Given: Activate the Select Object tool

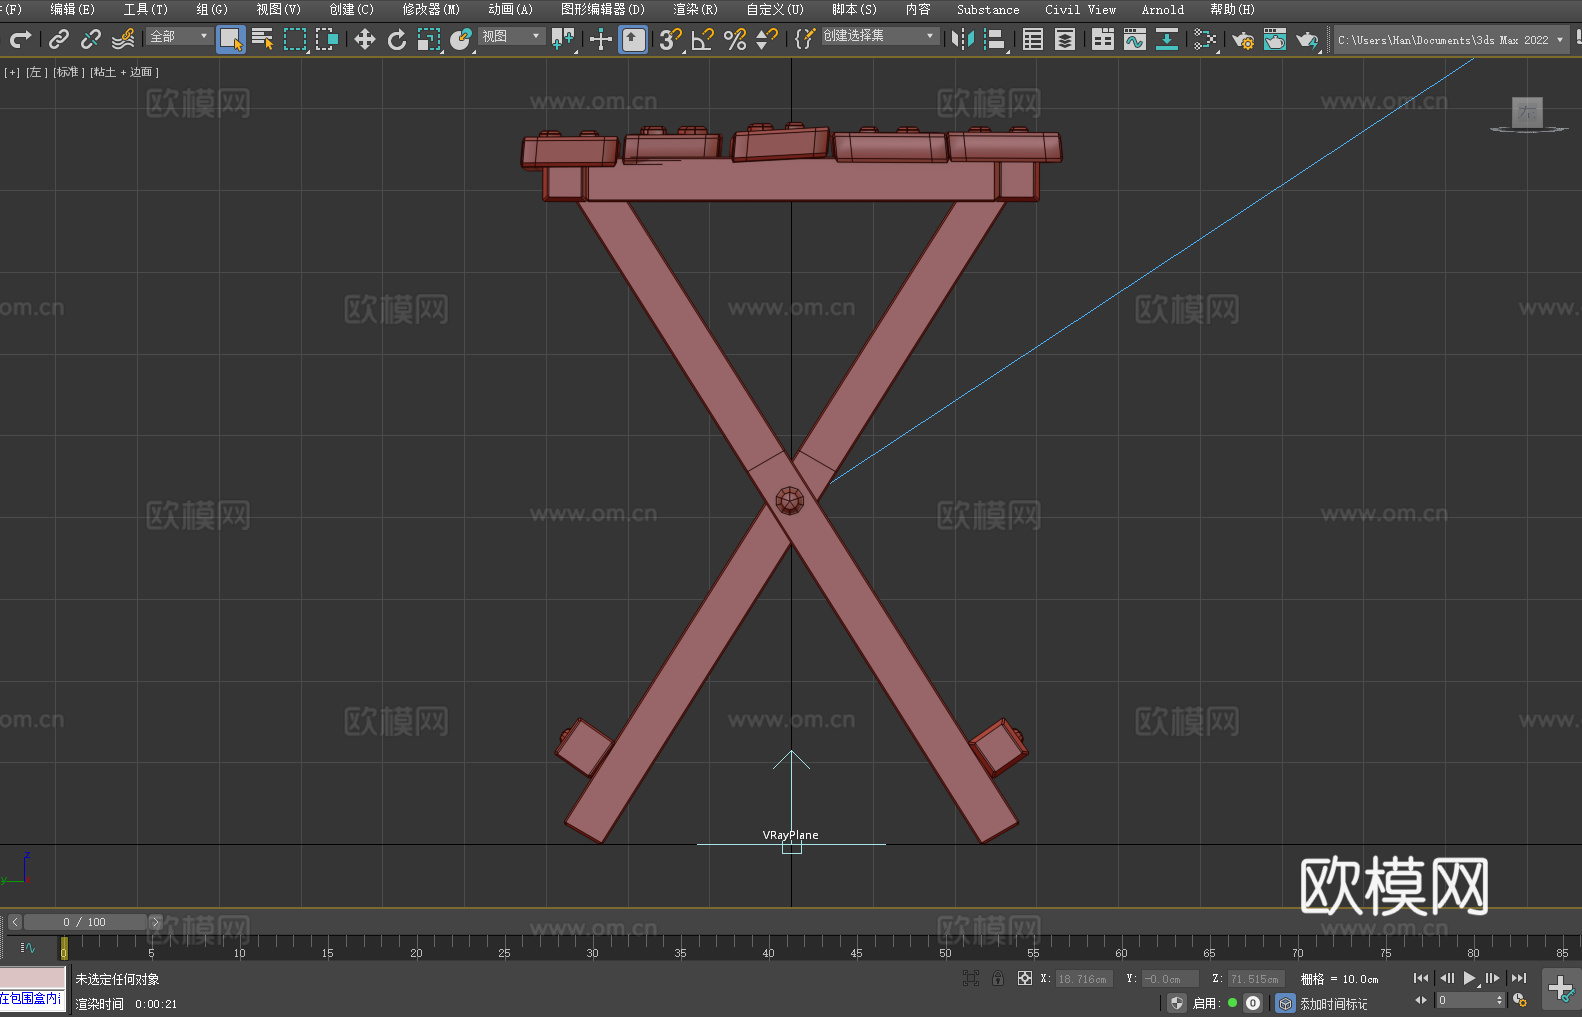Looking at the screenshot, I should (231, 39).
